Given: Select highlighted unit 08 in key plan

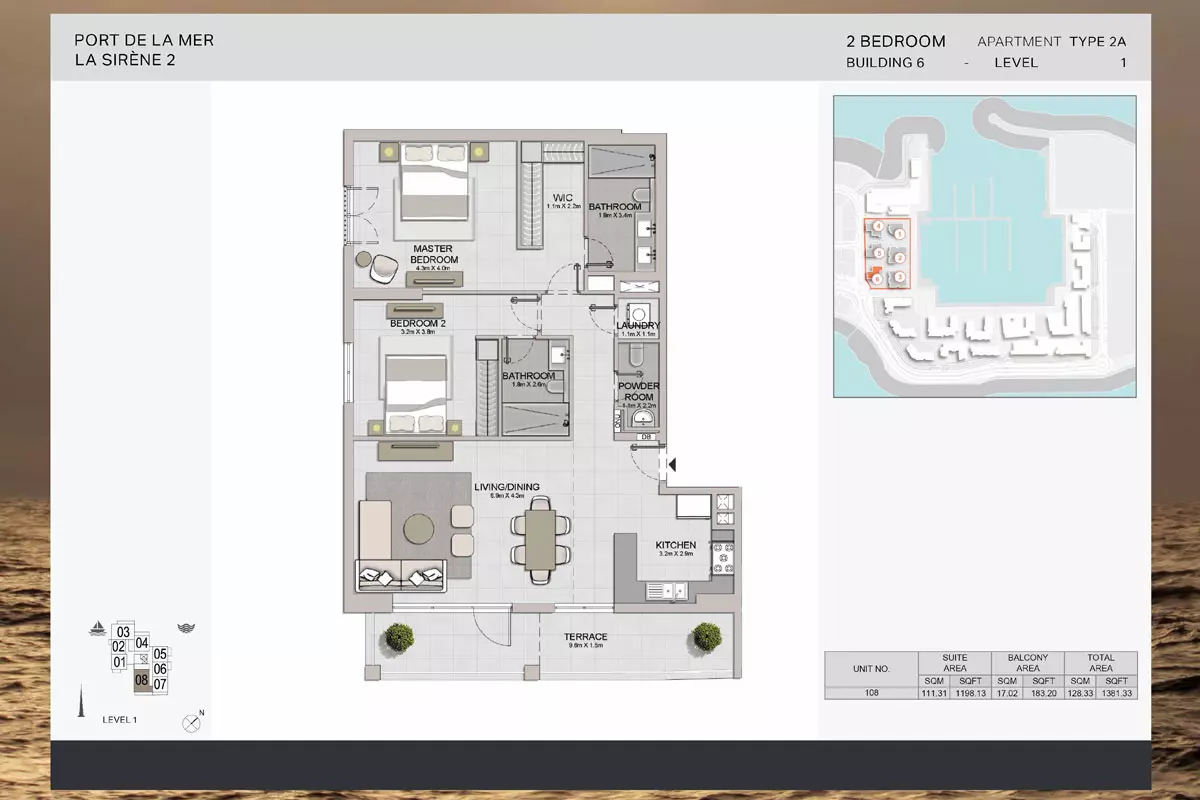Looking at the screenshot, I should tap(141, 681).
